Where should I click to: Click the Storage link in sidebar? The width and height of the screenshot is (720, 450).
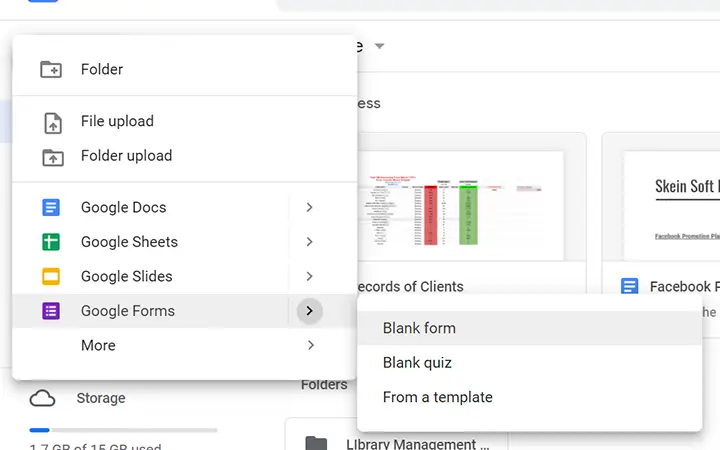(101, 398)
